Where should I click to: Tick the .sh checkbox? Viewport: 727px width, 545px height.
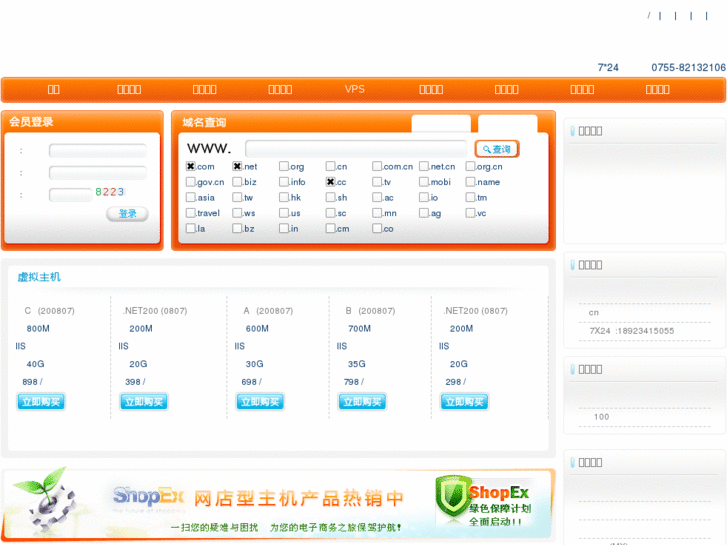pyautogui.click(x=330, y=197)
